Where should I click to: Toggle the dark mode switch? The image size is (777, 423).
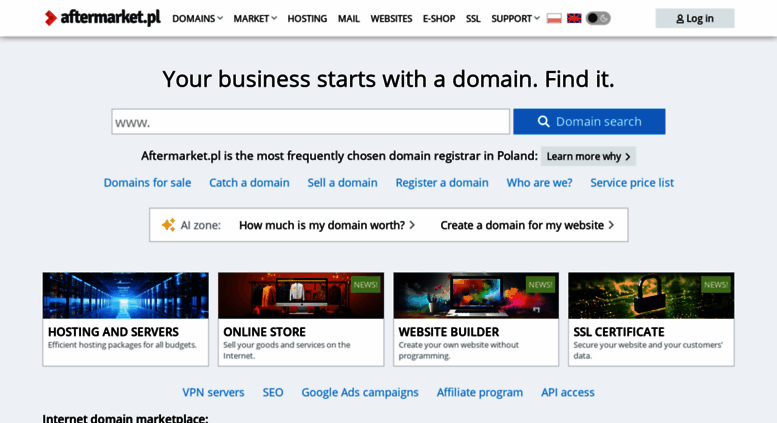(598, 18)
